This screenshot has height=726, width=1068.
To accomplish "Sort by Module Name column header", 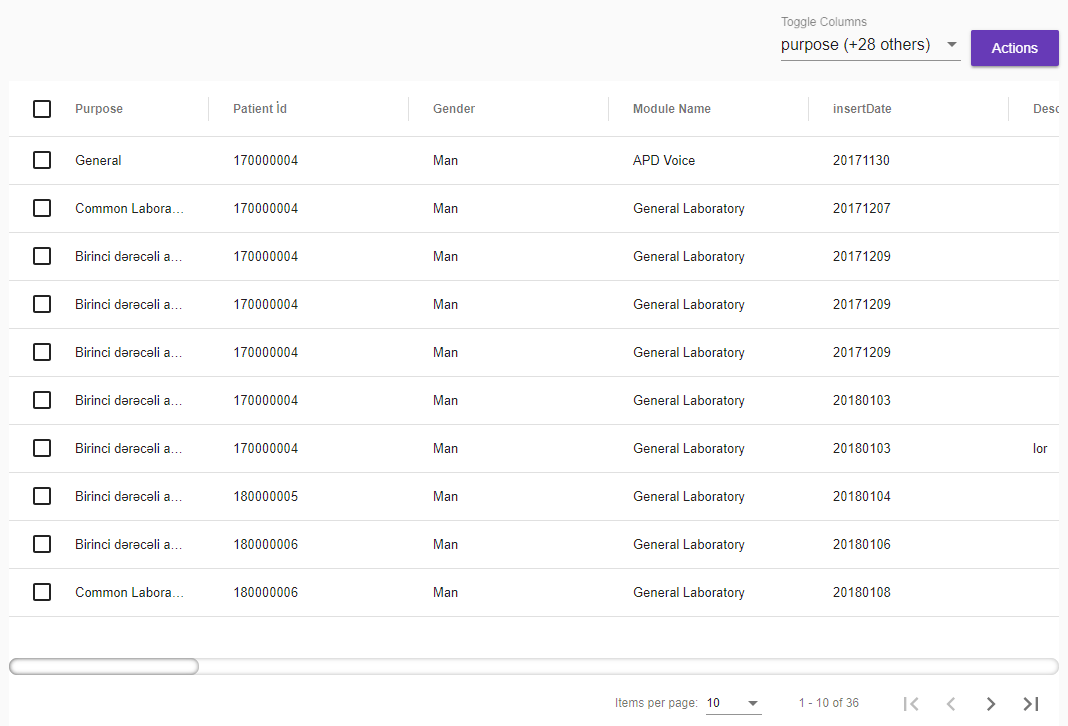I will (672, 109).
